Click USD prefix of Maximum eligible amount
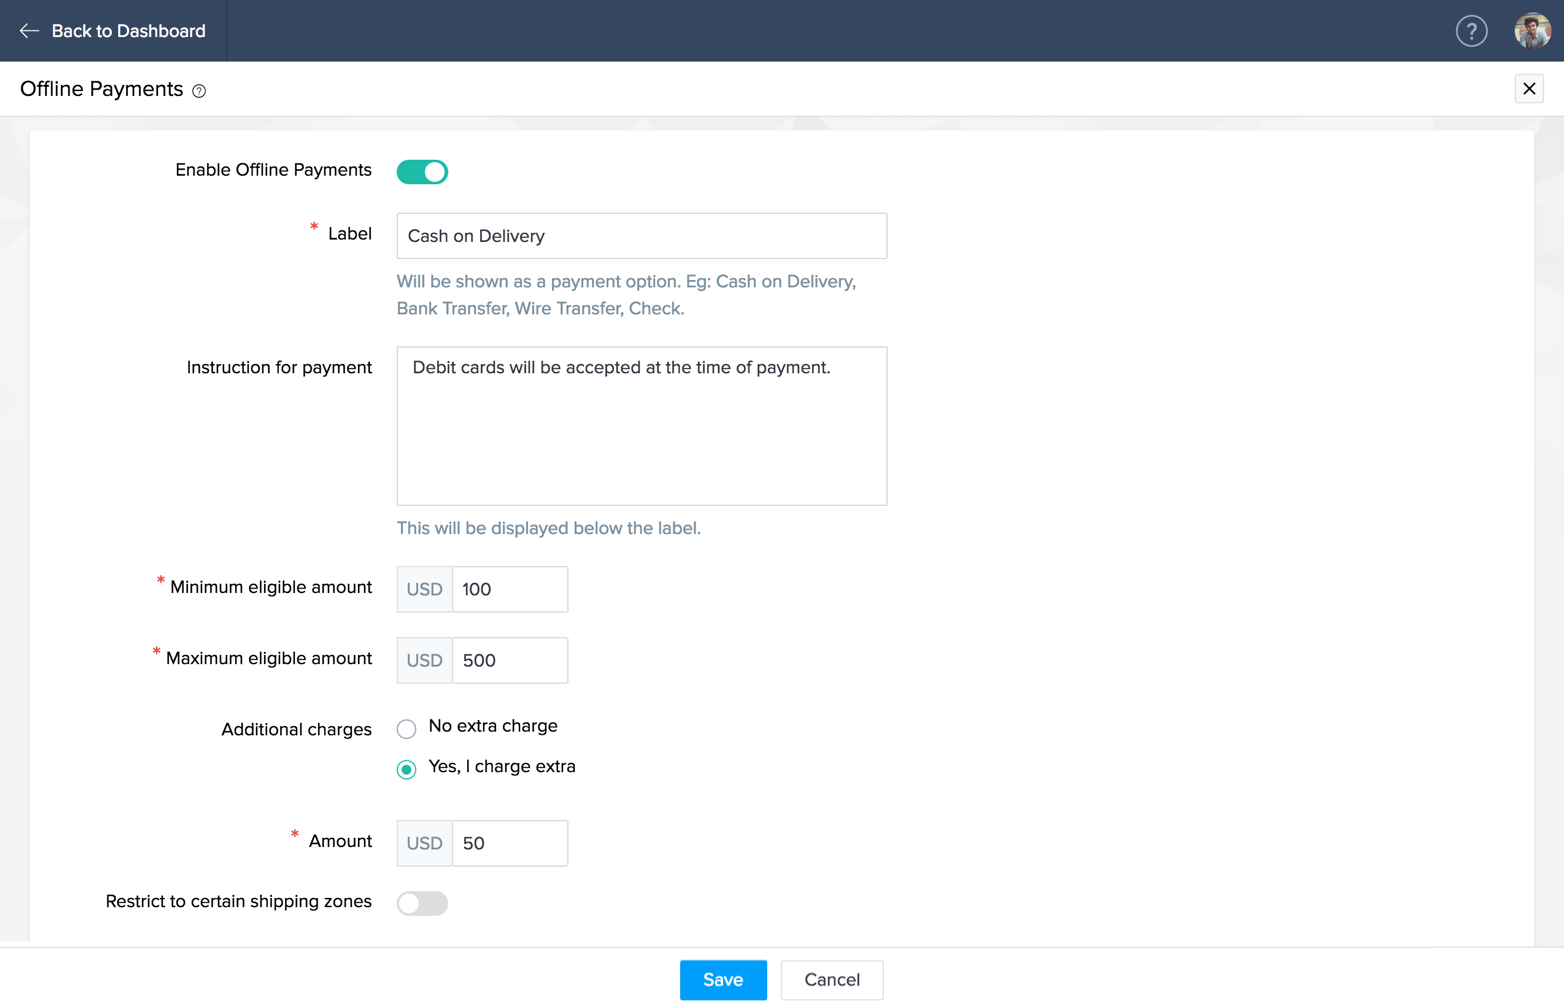1564x1008 pixels. click(x=424, y=660)
